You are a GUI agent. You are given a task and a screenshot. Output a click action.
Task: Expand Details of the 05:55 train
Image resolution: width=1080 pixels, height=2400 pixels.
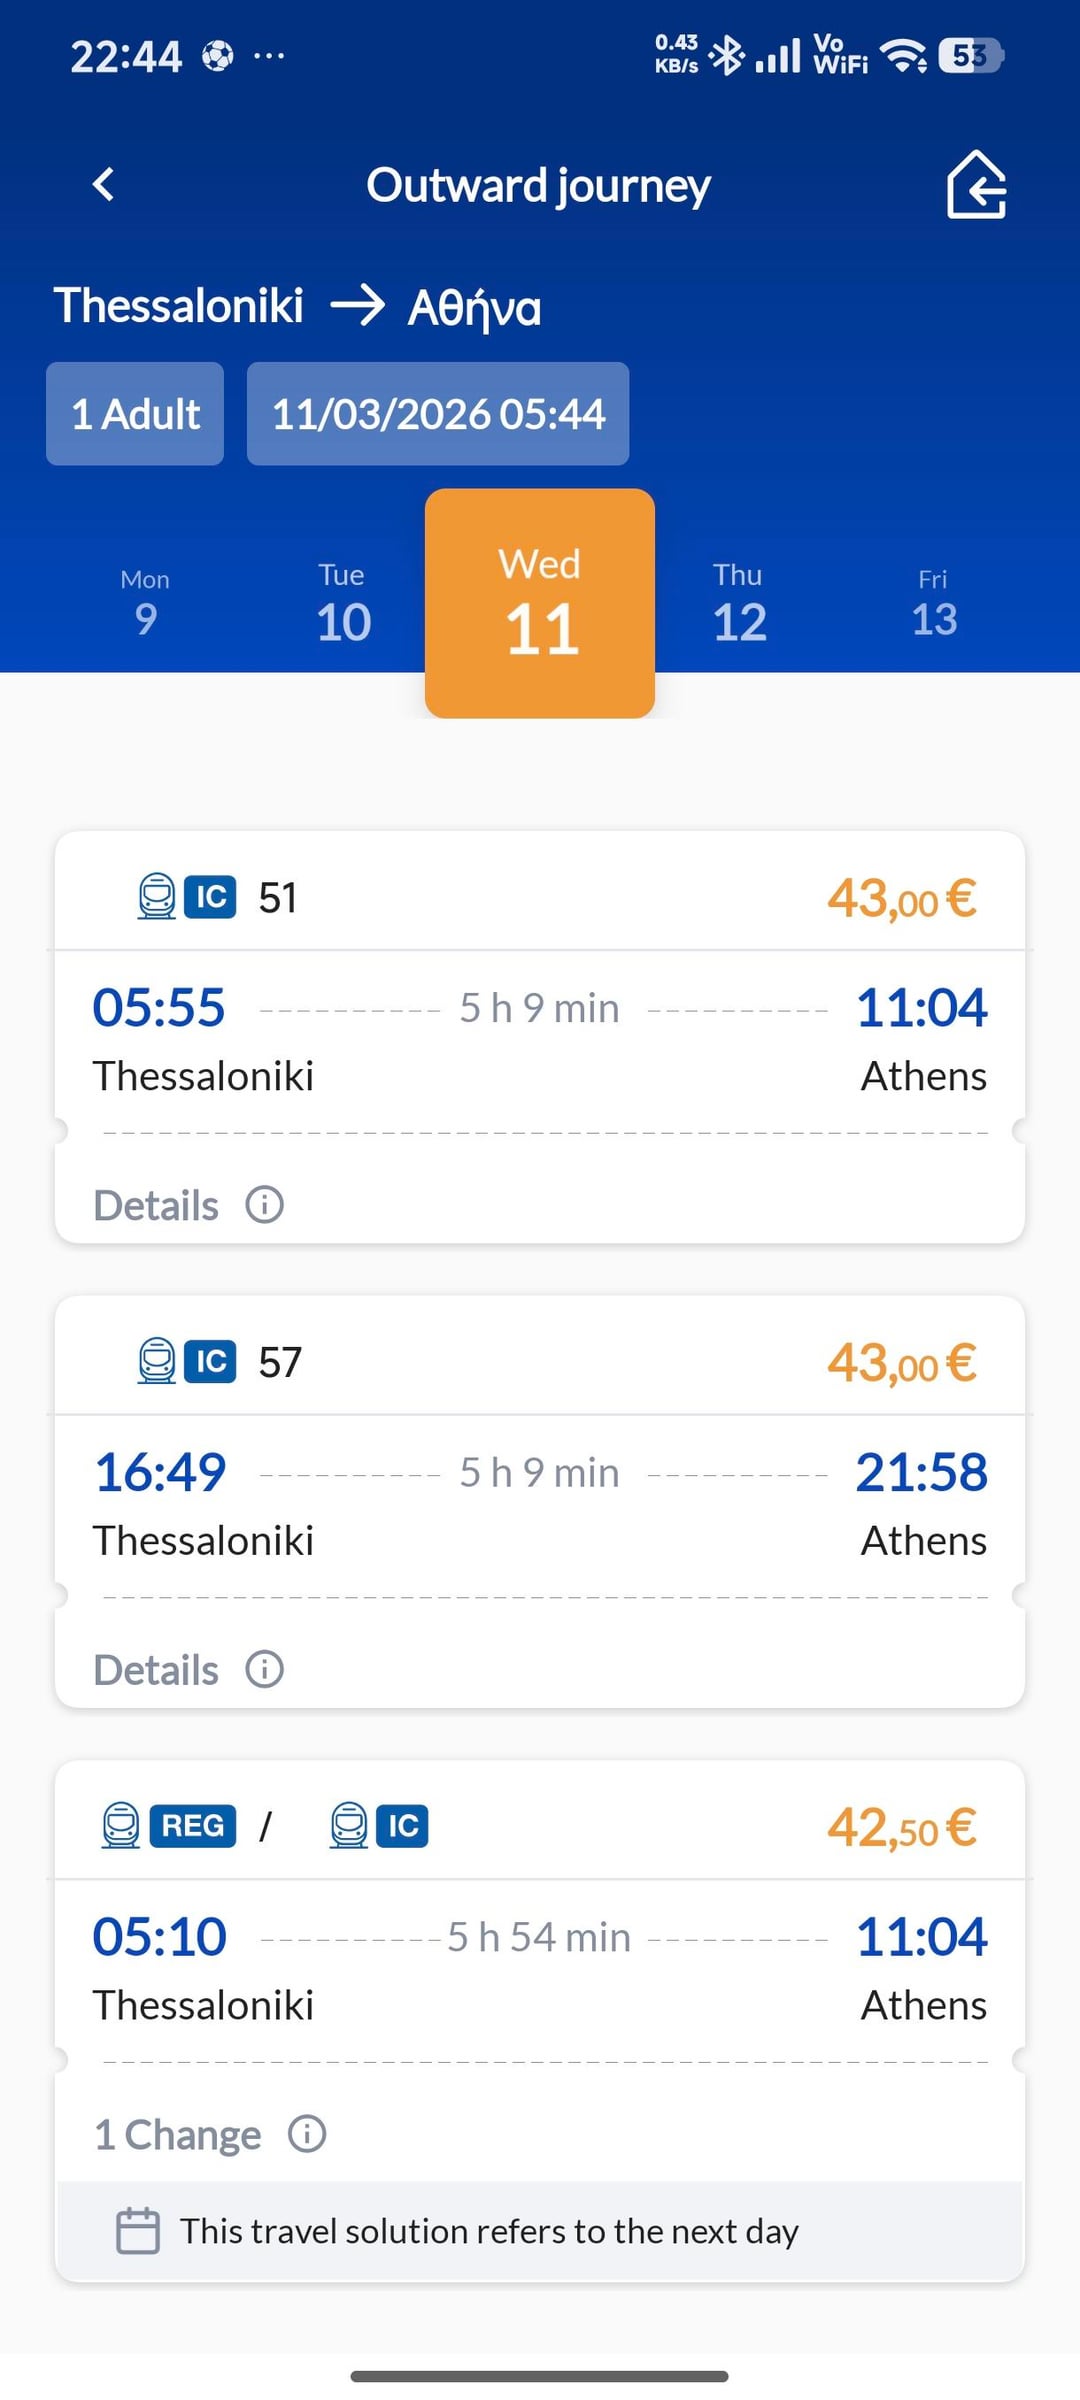[156, 1205]
